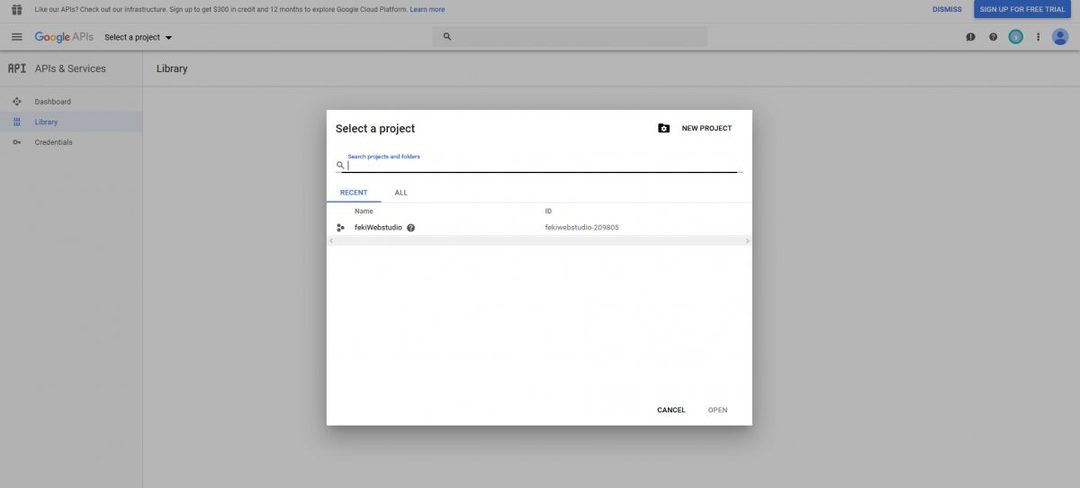
Task: Follow the Learn more link
Action: (x=427, y=10)
